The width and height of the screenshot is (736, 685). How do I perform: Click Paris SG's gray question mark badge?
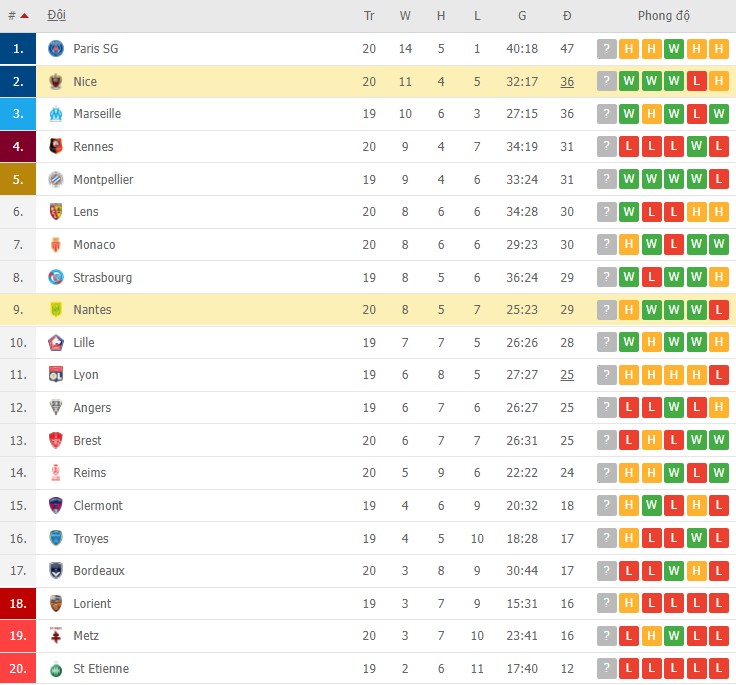click(606, 49)
